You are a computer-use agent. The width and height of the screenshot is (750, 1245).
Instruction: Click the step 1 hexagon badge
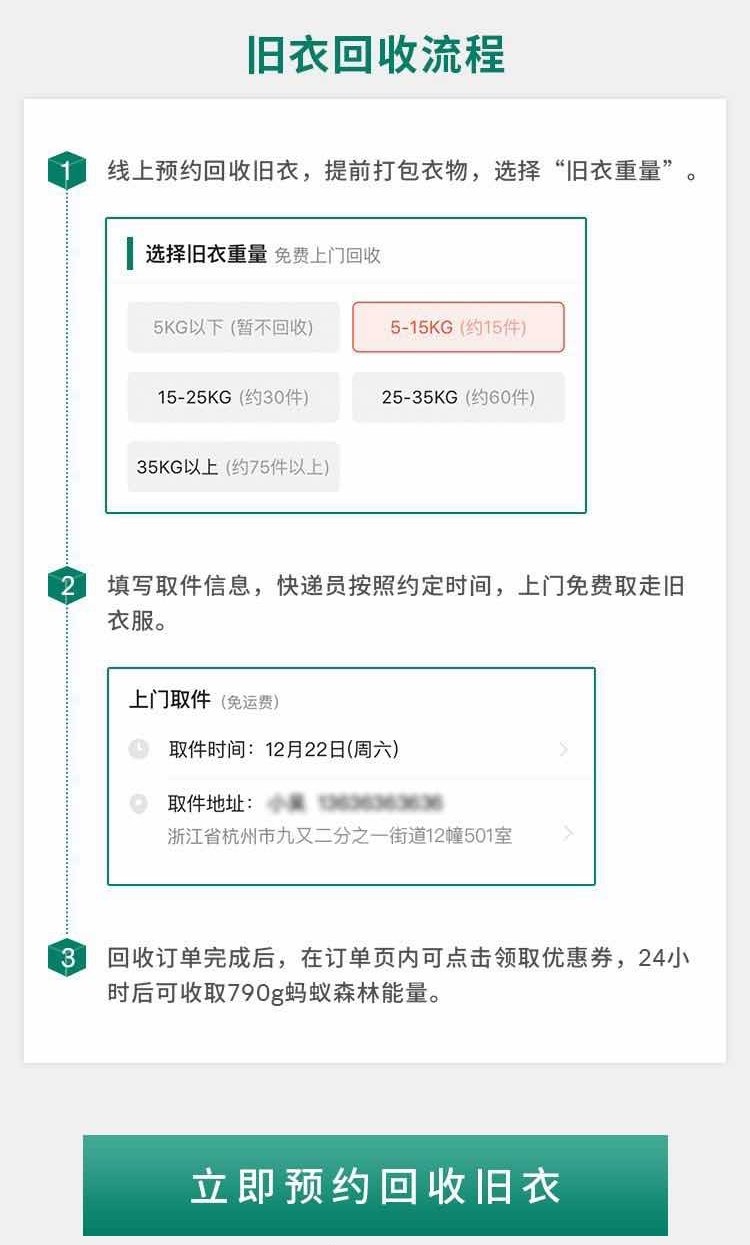(x=67, y=170)
